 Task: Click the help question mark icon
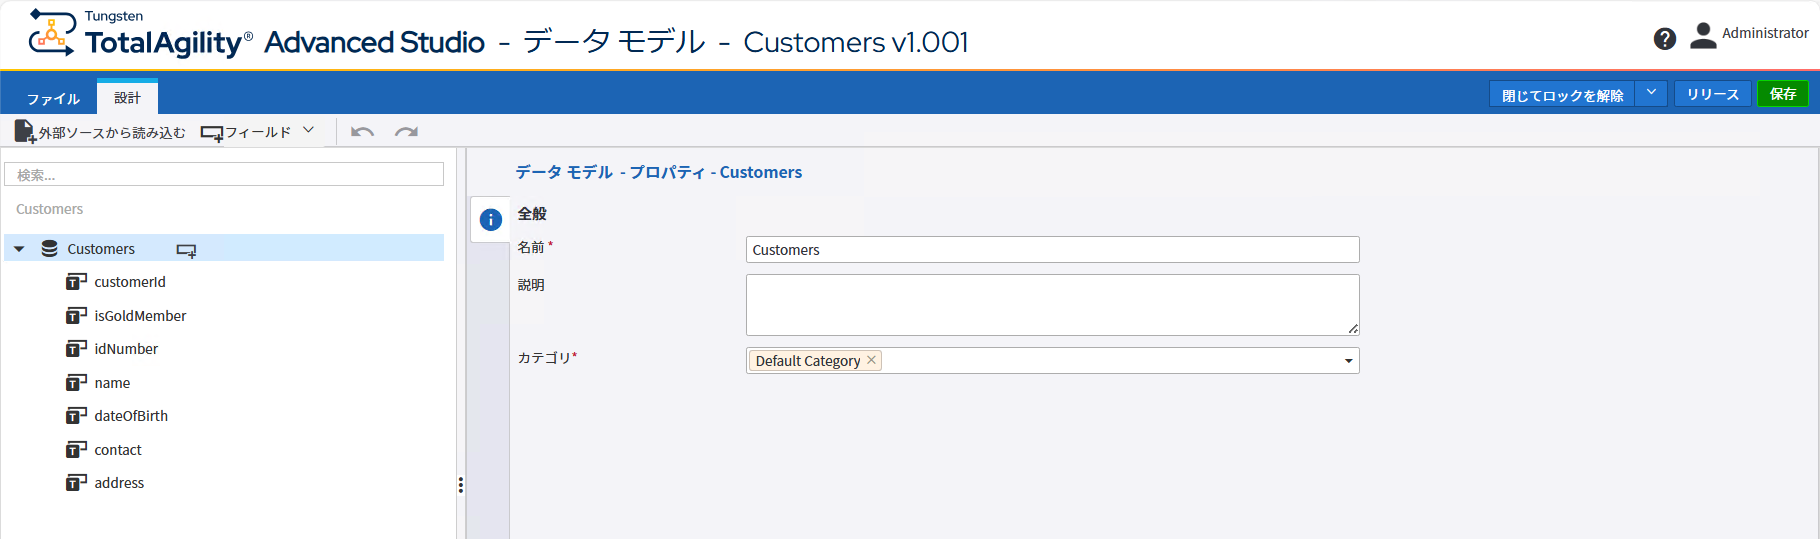point(1664,39)
